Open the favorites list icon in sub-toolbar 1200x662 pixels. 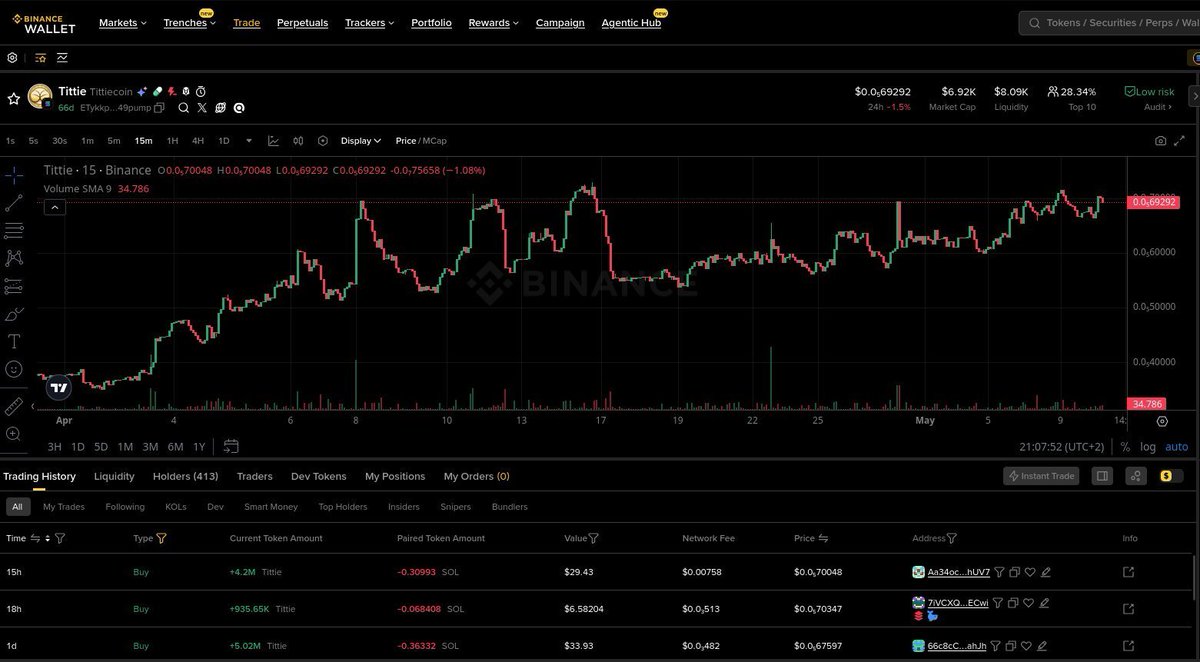coord(41,58)
